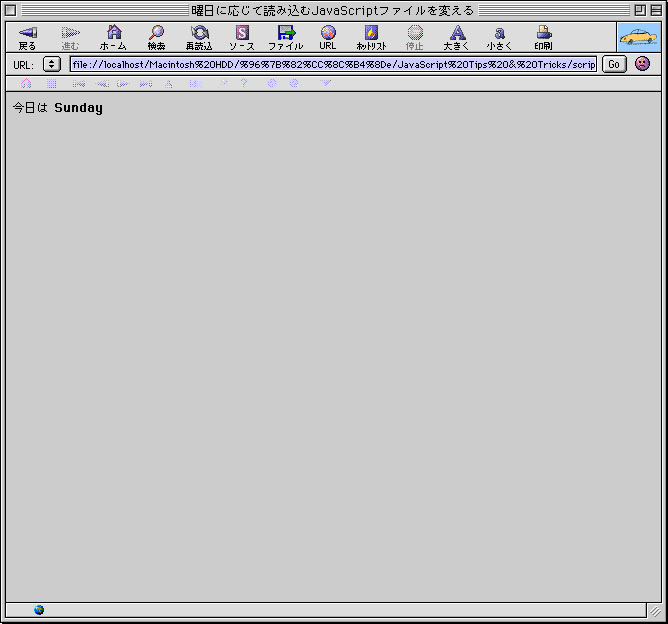Increase font size with 大きく

[457, 38]
